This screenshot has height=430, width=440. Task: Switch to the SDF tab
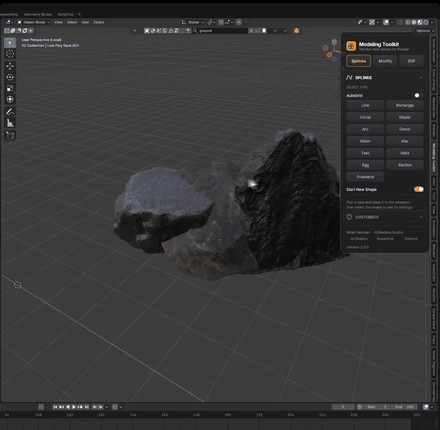(x=411, y=61)
